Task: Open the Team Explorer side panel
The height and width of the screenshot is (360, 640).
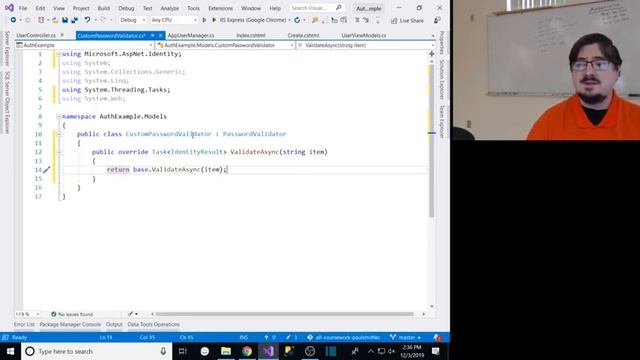Action: (x=442, y=122)
